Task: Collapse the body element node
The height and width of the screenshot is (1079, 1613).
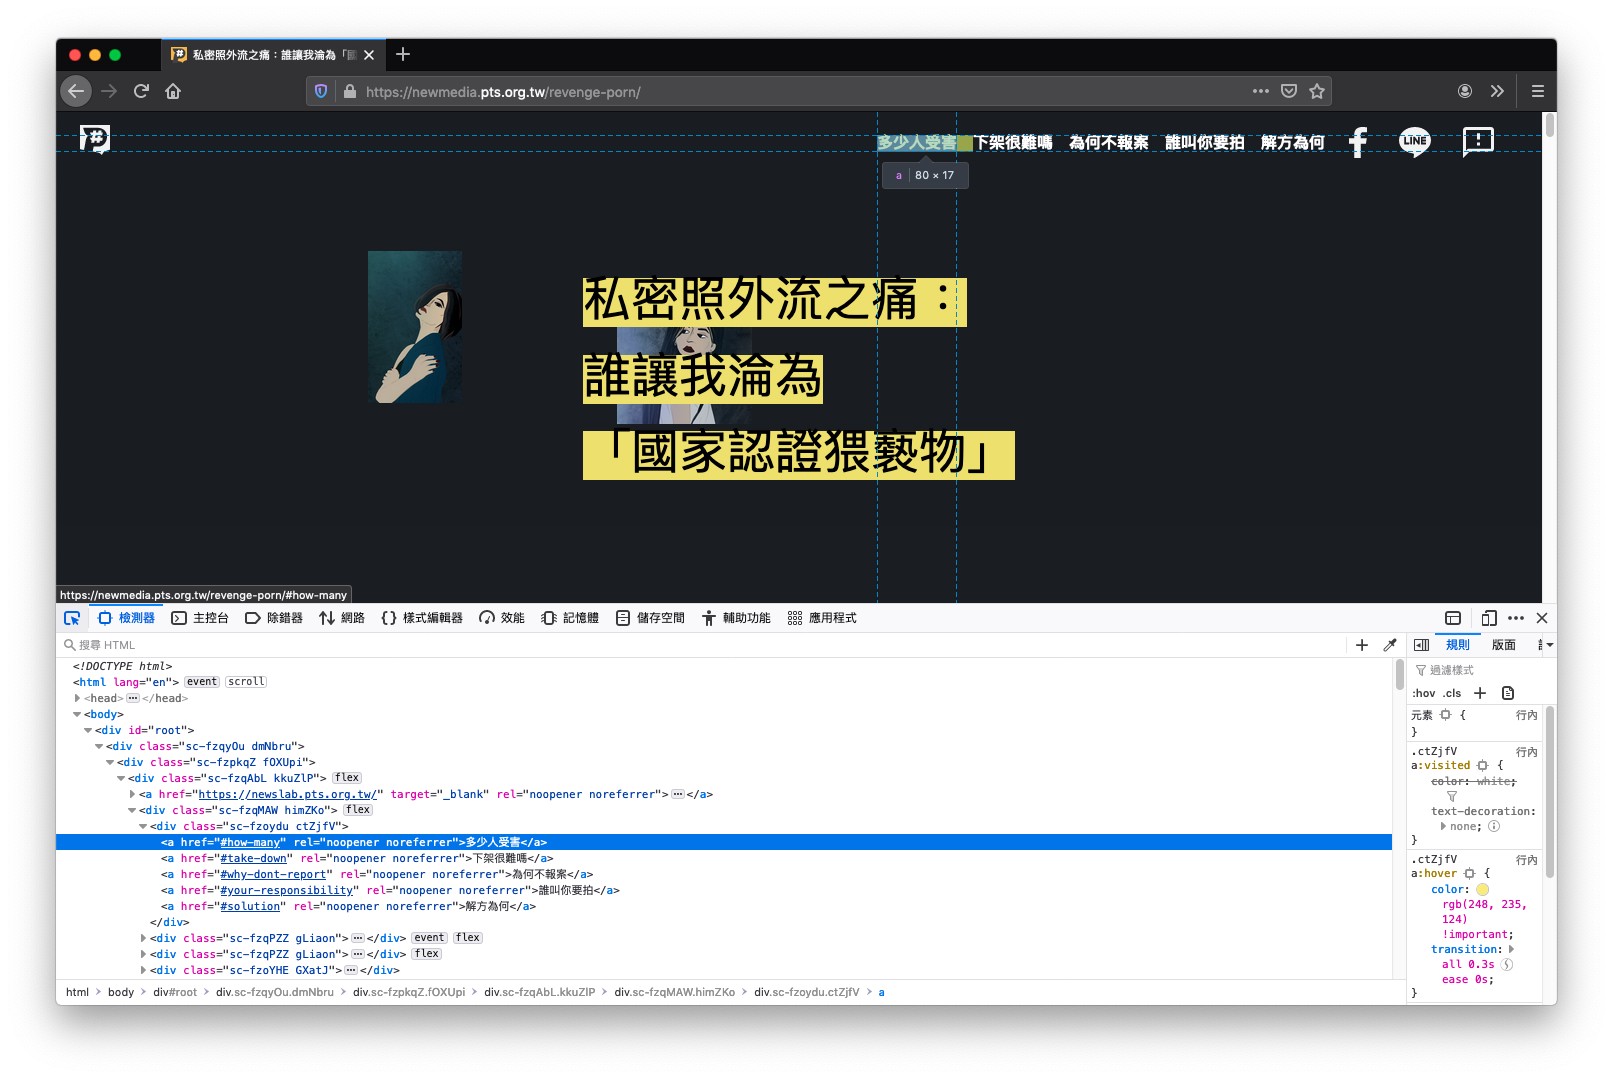Action: click(77, 714)
